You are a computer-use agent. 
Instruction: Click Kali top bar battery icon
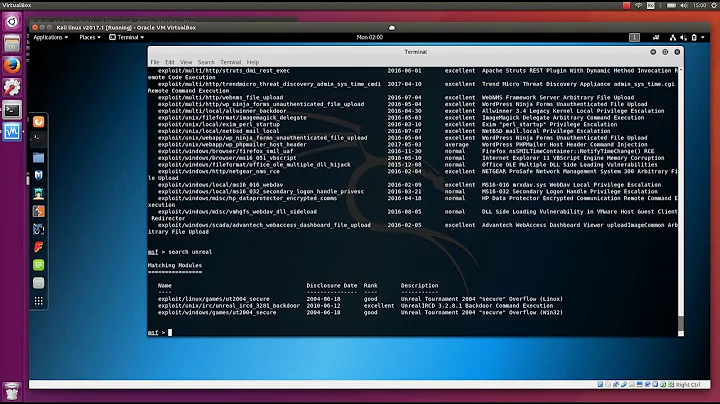[x=694, y=38]
